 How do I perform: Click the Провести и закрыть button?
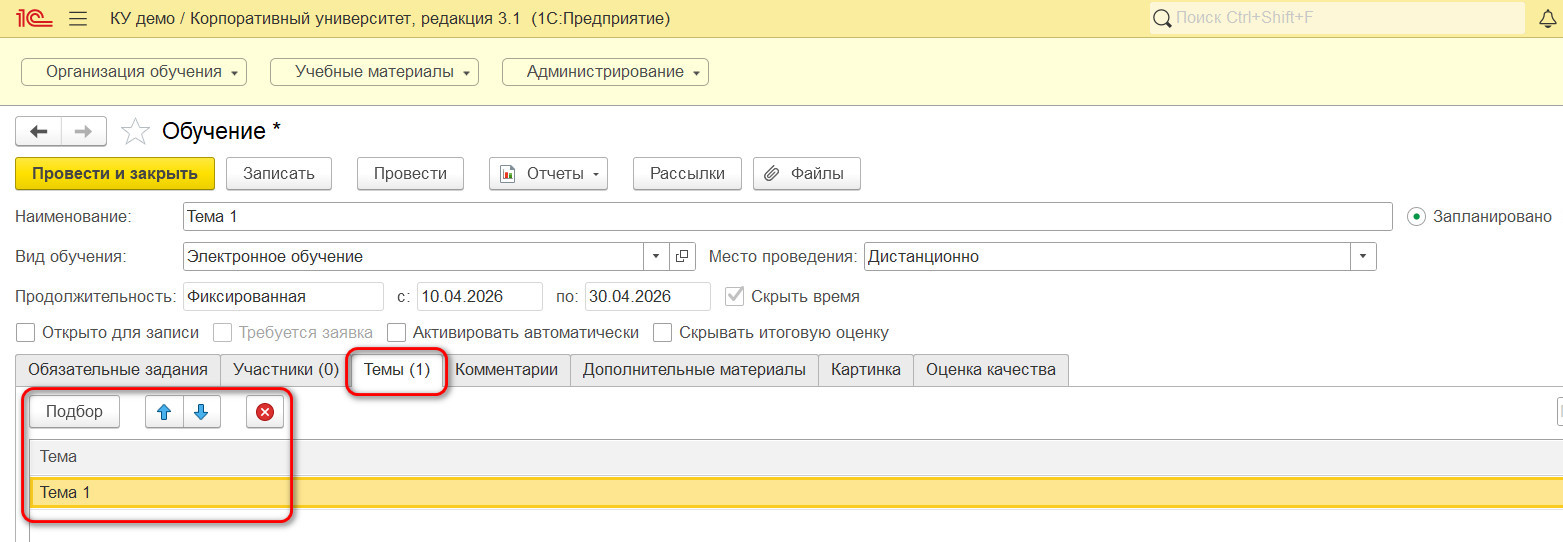pos(115,173)
